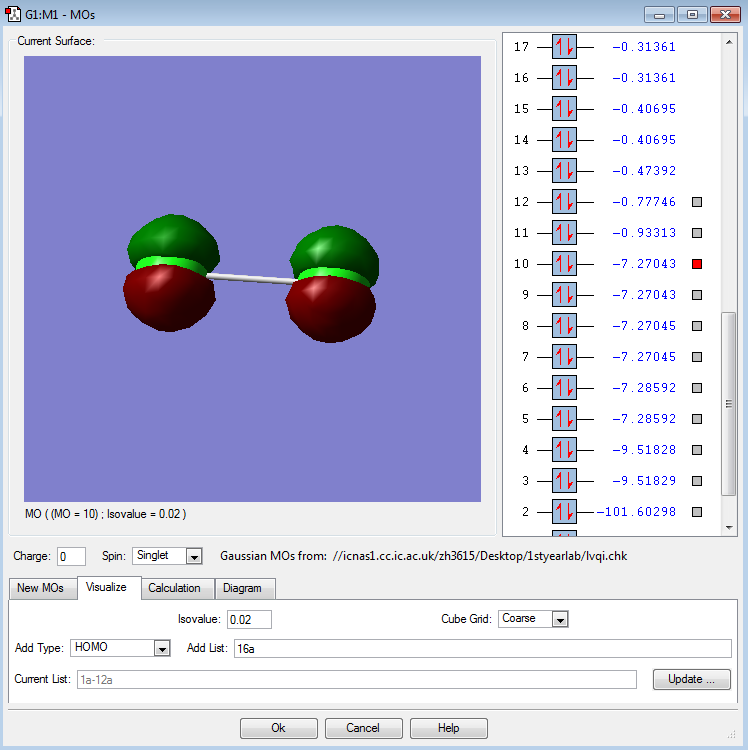
Task: Select the electron occupancy box for orbital 4
Action: click(564, 450)
